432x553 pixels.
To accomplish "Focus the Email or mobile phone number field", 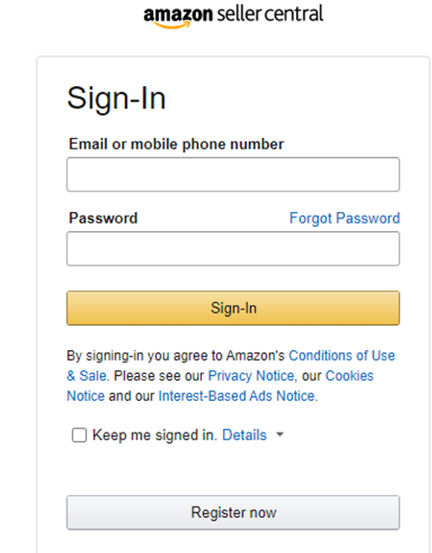I will 233,174.
